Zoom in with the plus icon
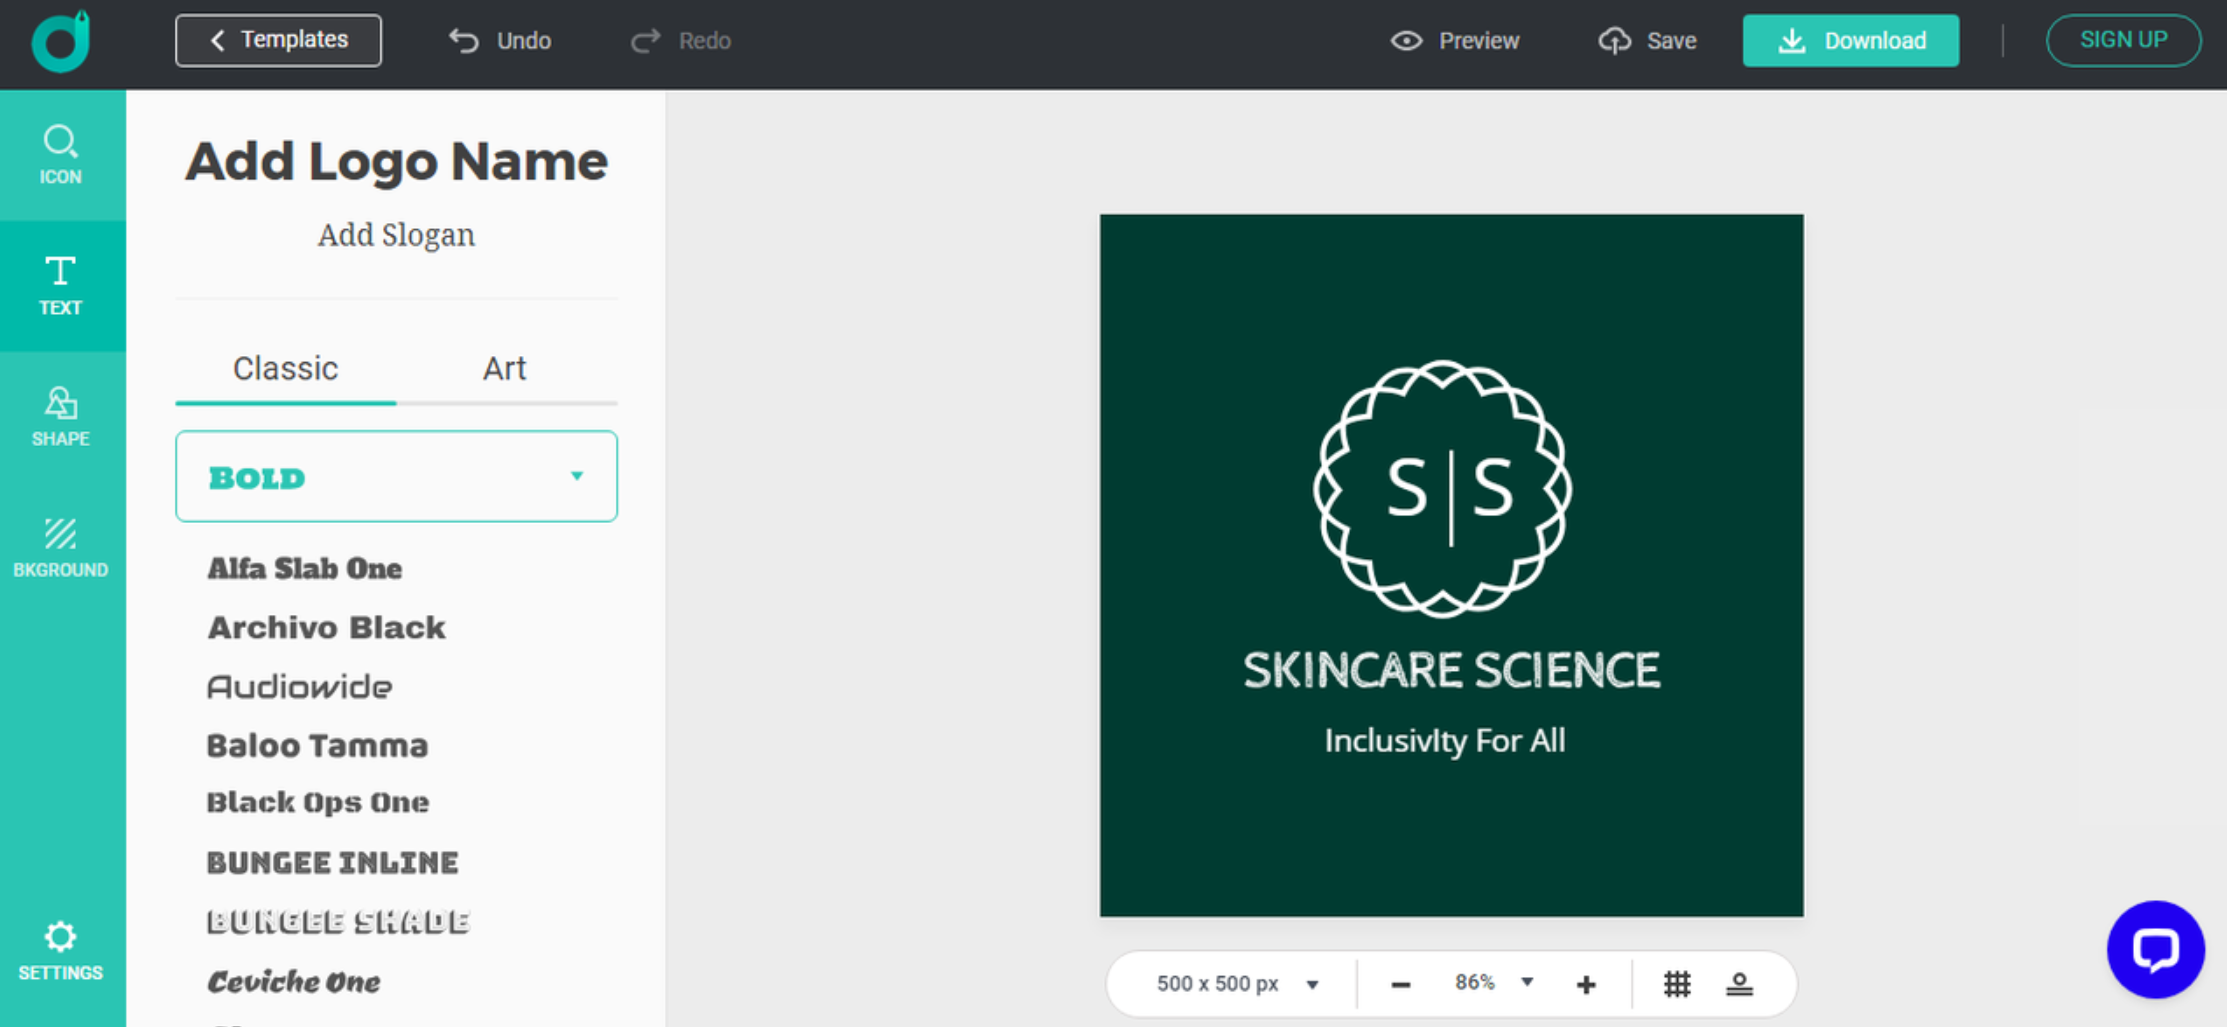The width and height of the screenshot is (2227, 1027). [x=1586, y=983]
